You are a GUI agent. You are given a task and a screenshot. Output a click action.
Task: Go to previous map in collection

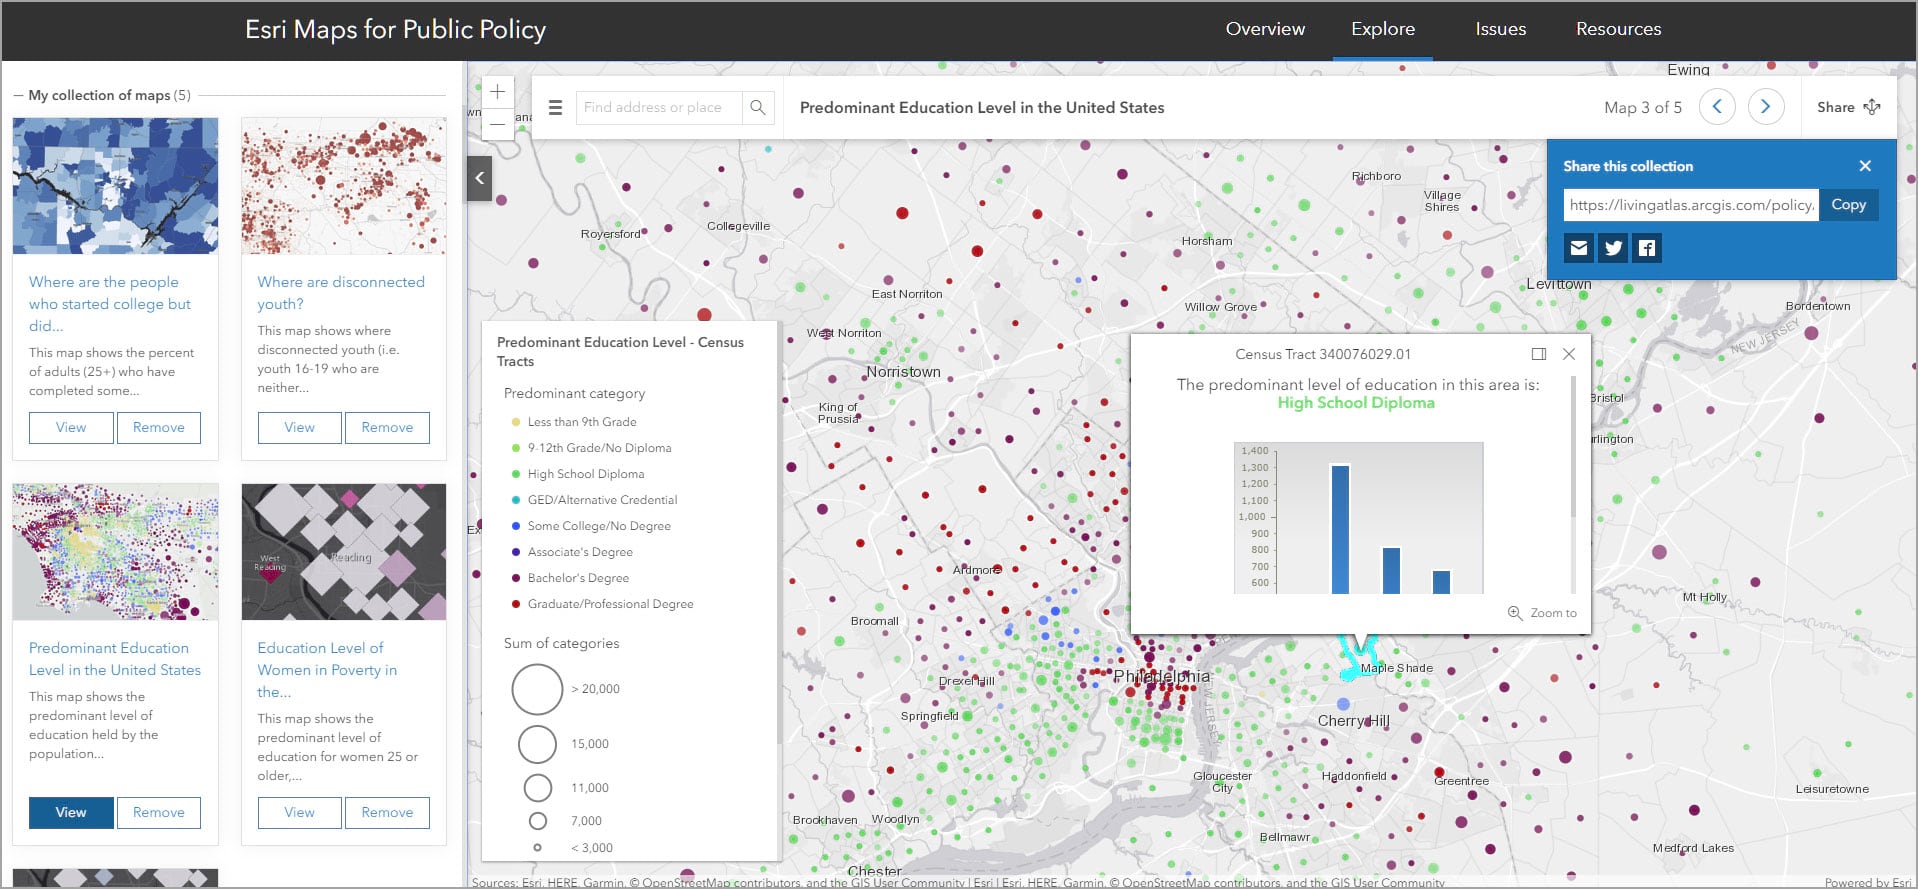[1717, 107]
